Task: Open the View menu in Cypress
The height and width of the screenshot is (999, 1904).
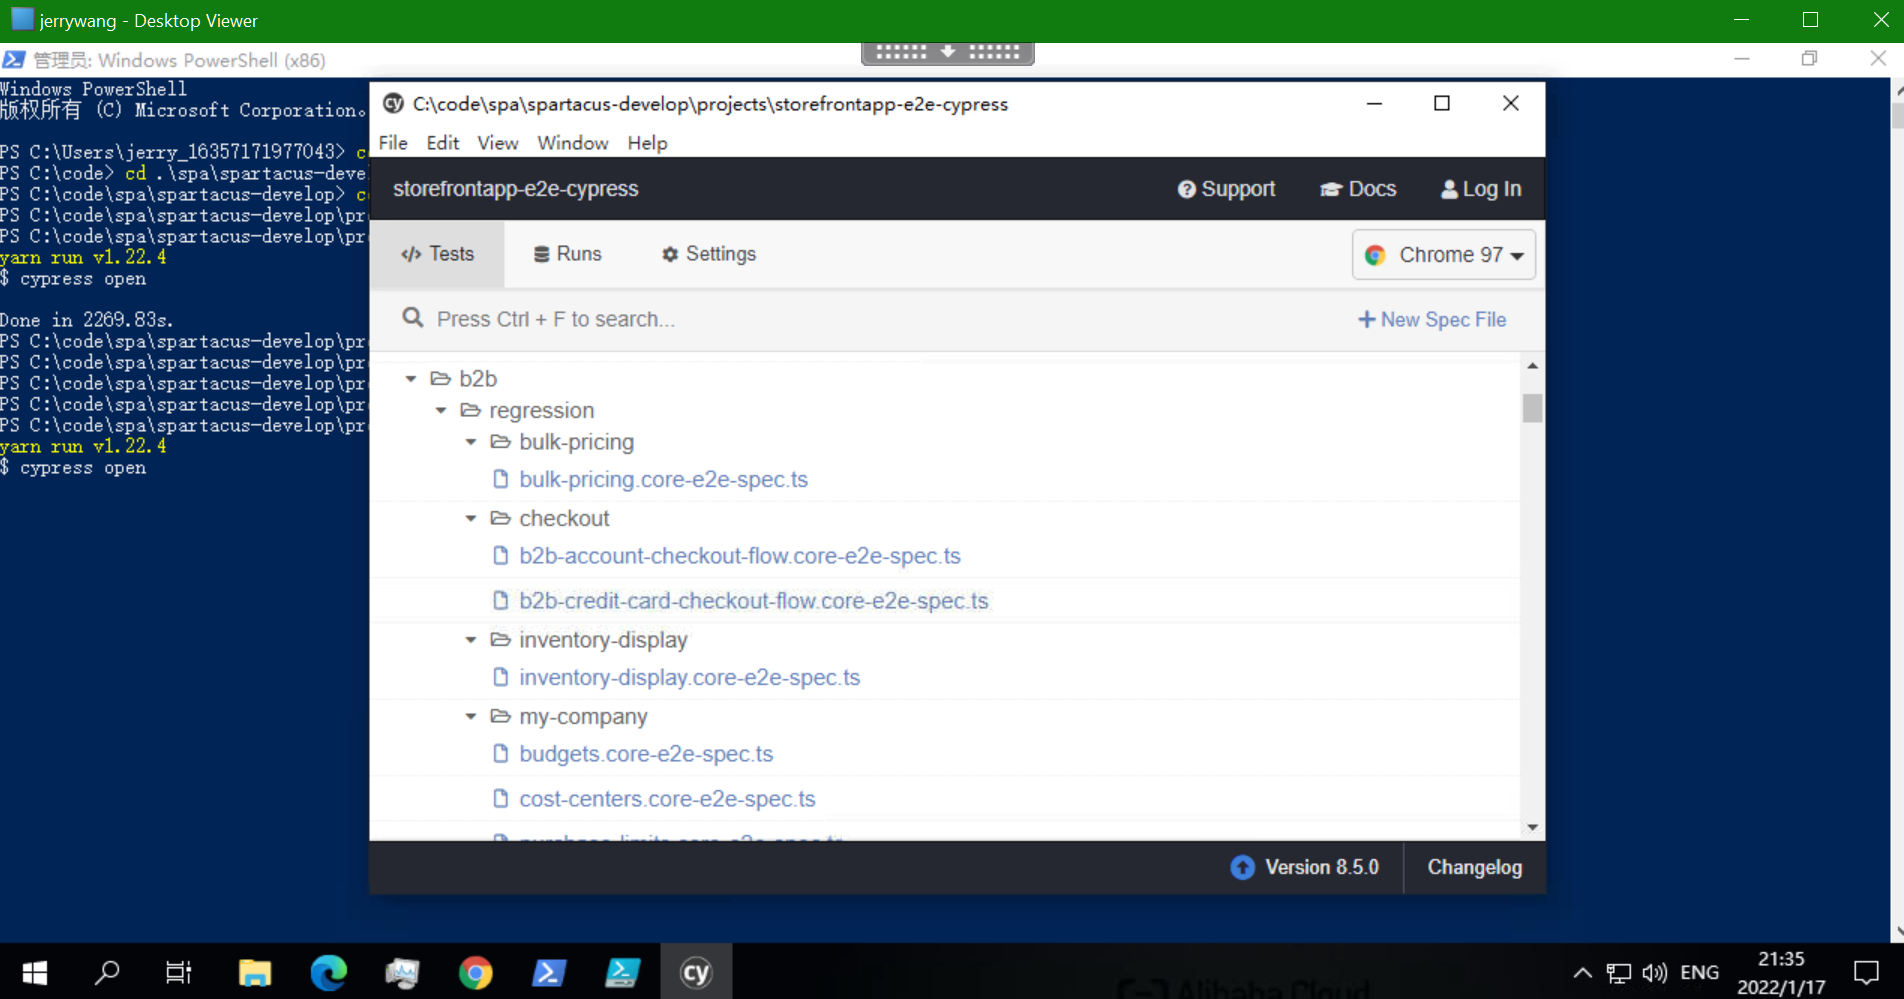Action: coord(498,143)
